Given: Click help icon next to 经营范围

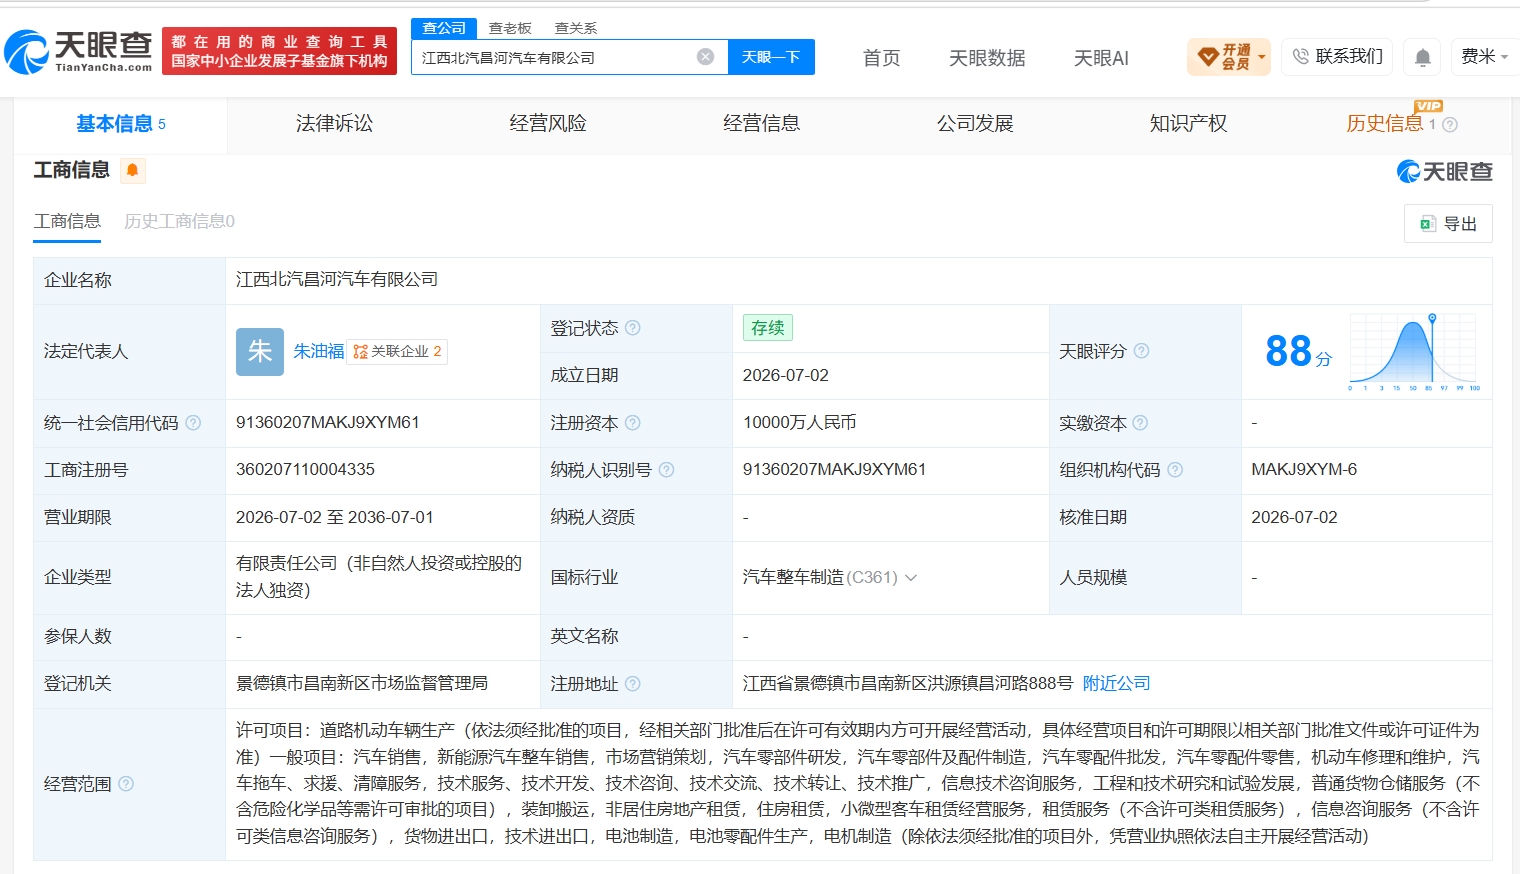Looking at the screenshot, I should [126, 784].
